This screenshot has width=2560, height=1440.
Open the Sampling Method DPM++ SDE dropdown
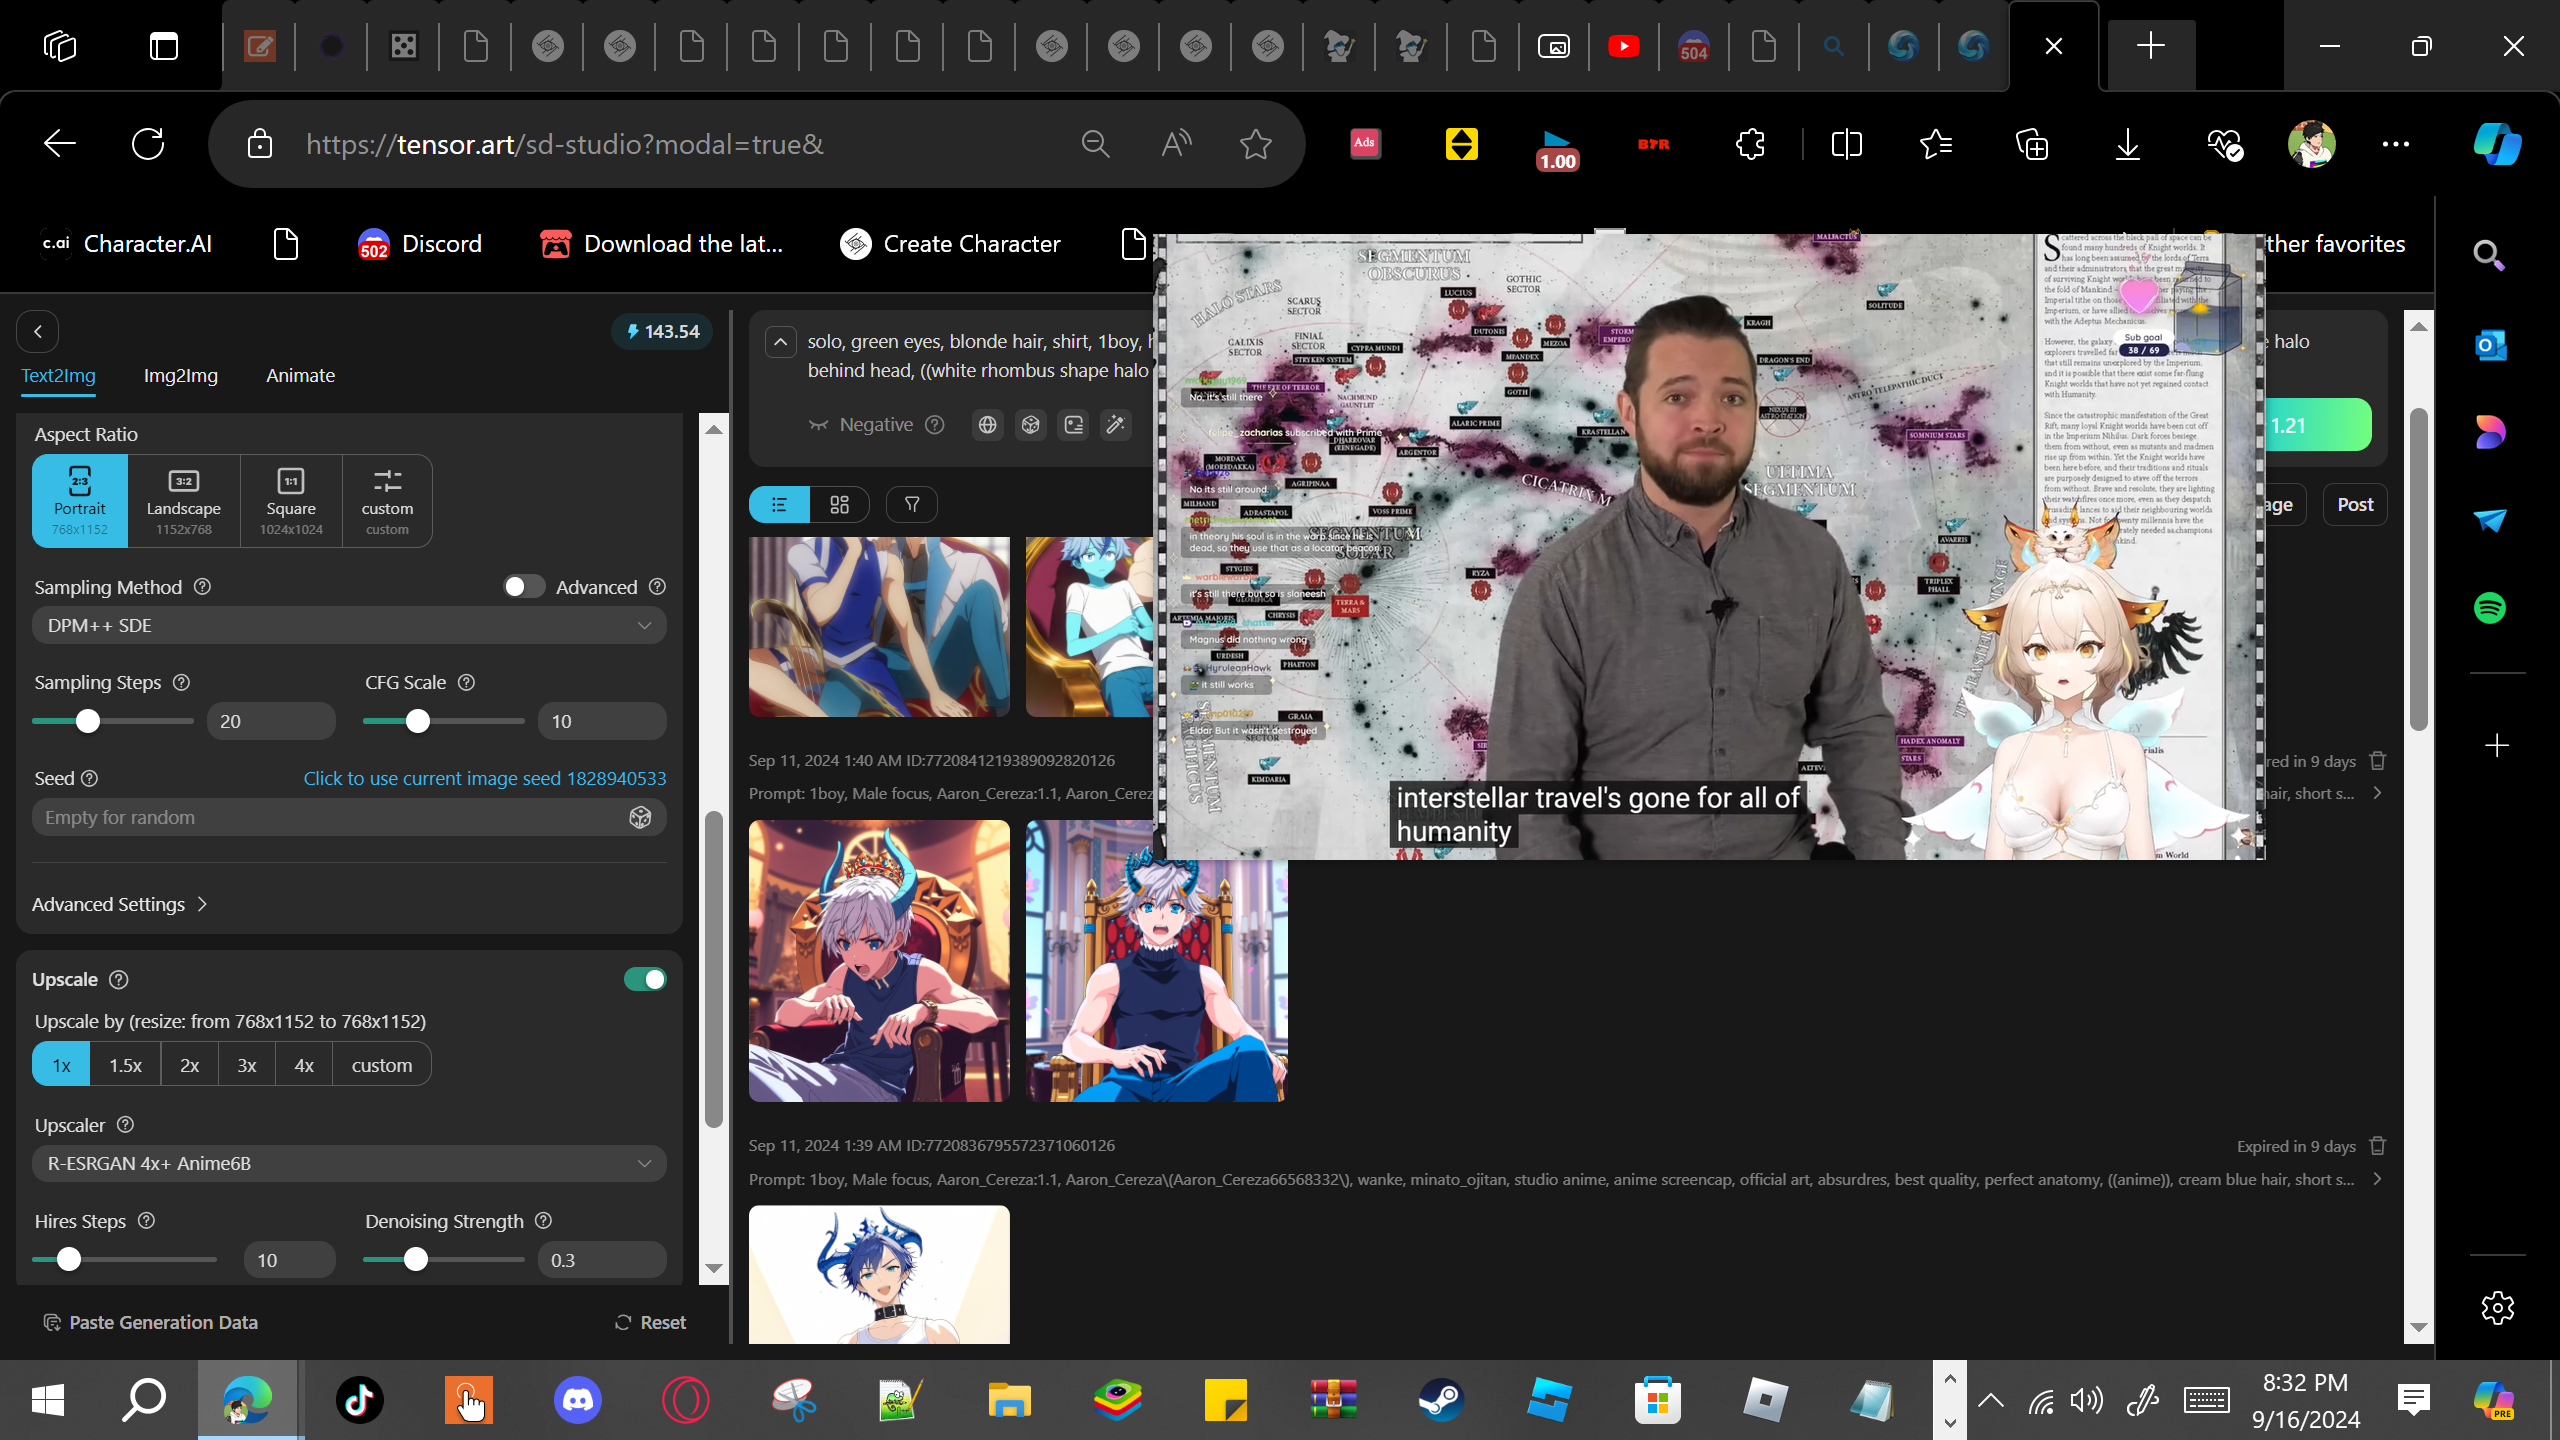349,626
